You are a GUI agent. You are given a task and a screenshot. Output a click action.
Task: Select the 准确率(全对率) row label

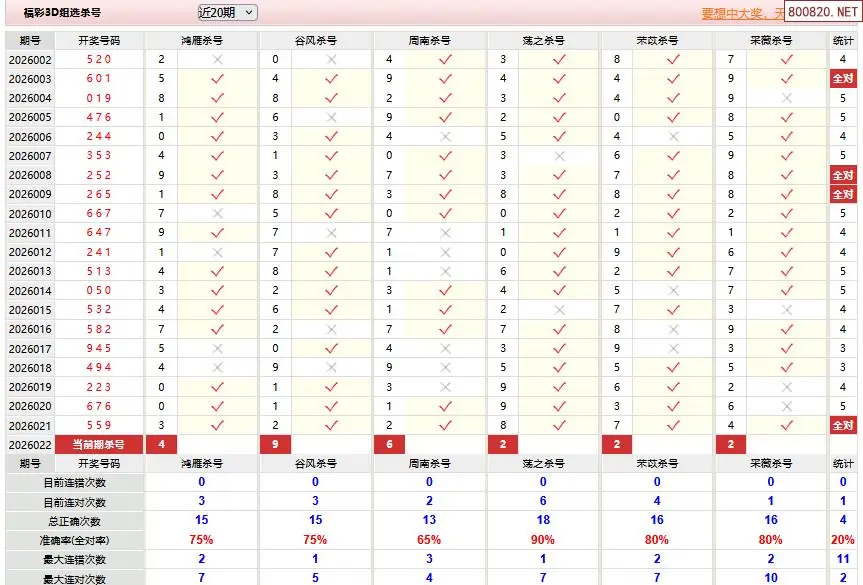click(74, 540)
